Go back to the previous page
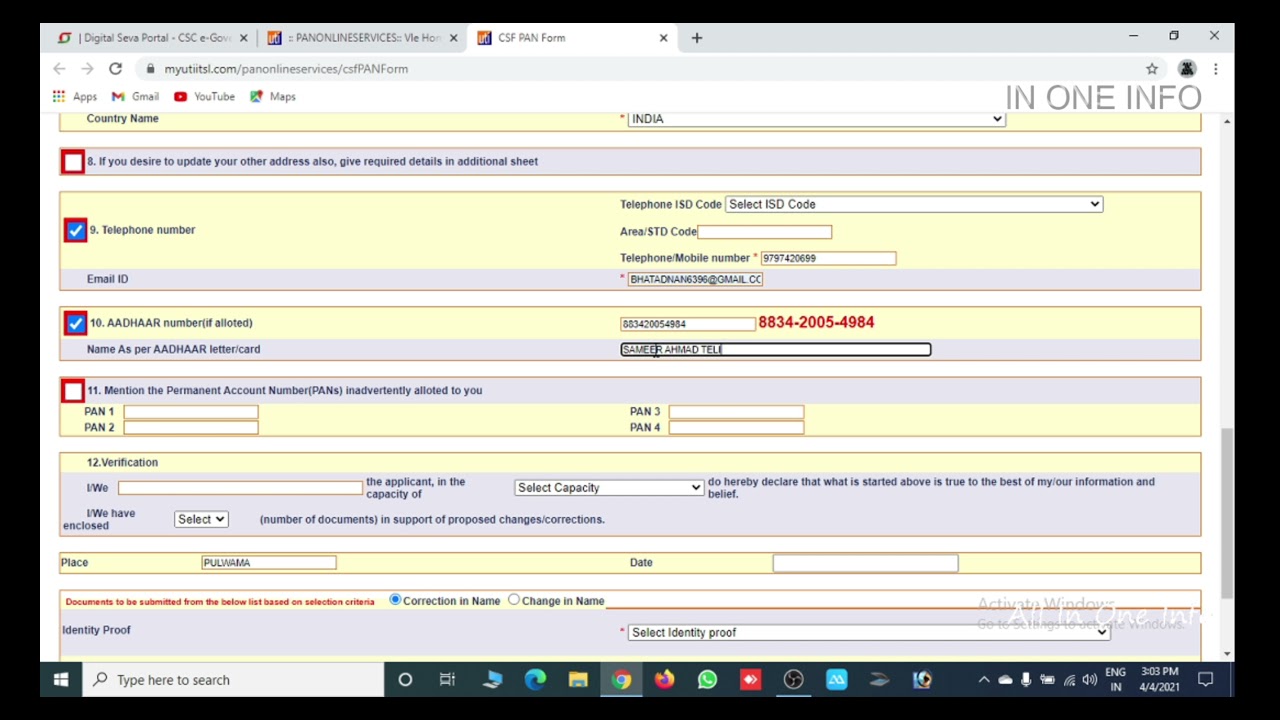 point(59,69)
